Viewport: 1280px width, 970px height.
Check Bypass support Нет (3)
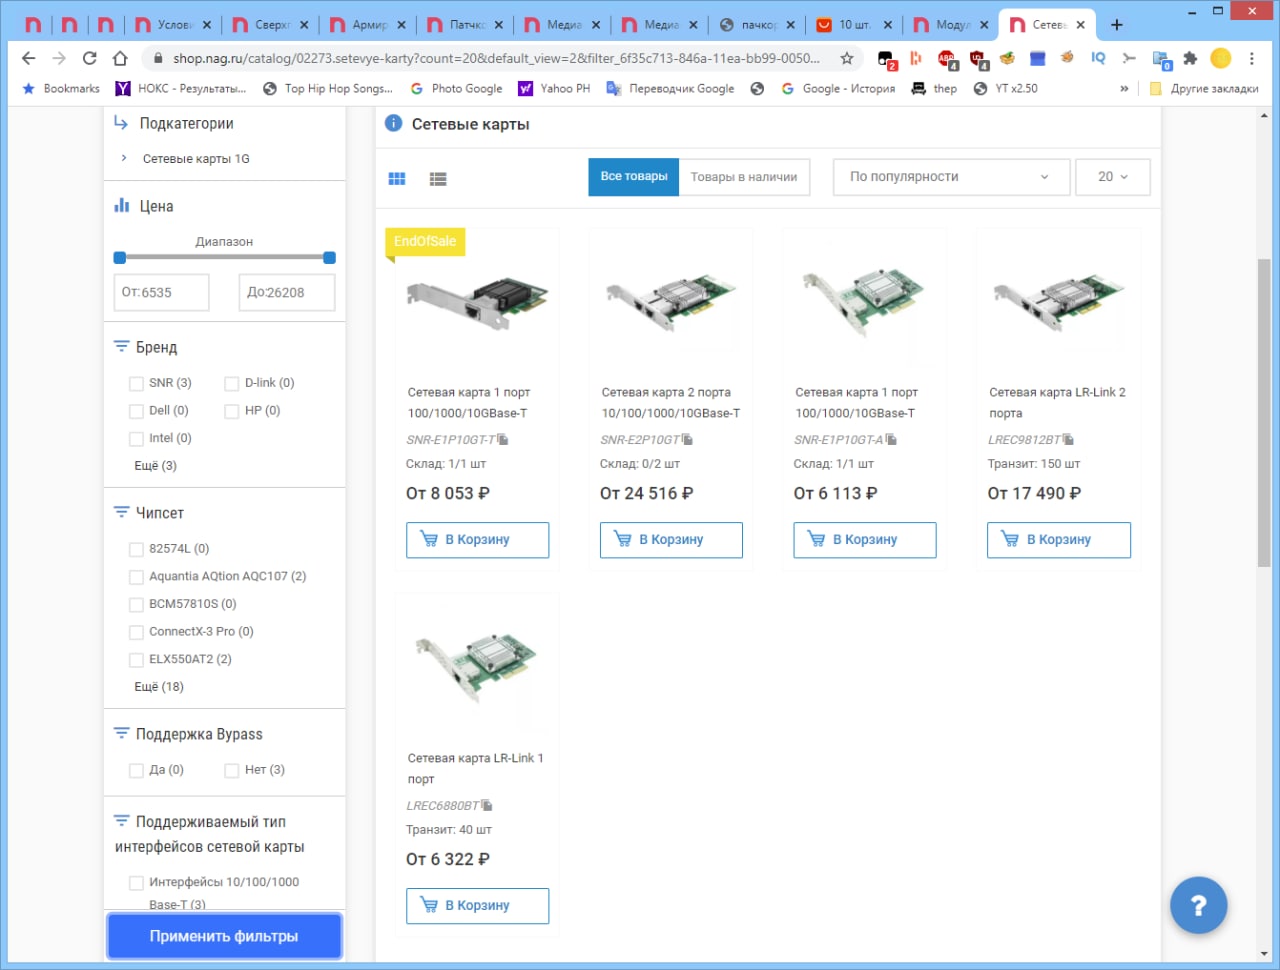[x=231, y=770]
